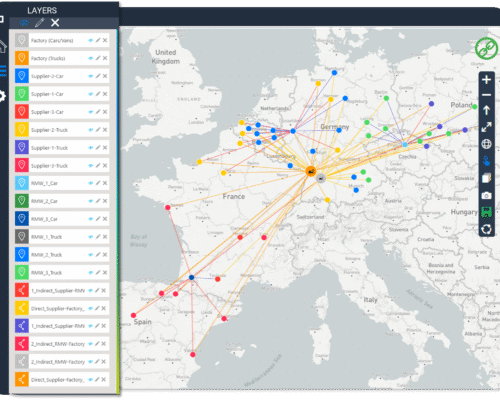
Task: Click the Germany label on the map
Action: pos(335,127)
